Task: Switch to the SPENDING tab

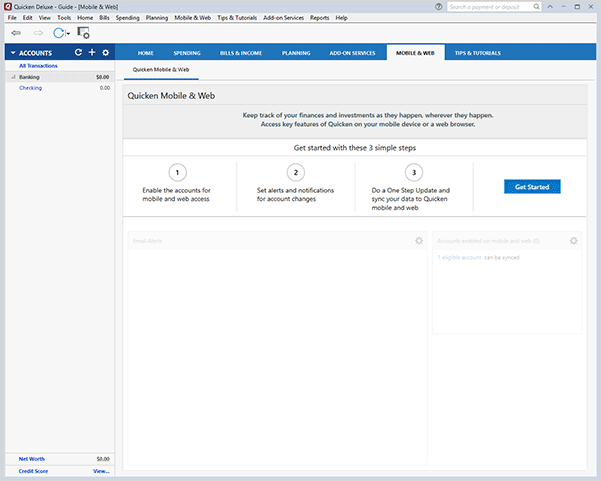Action: 187,53
